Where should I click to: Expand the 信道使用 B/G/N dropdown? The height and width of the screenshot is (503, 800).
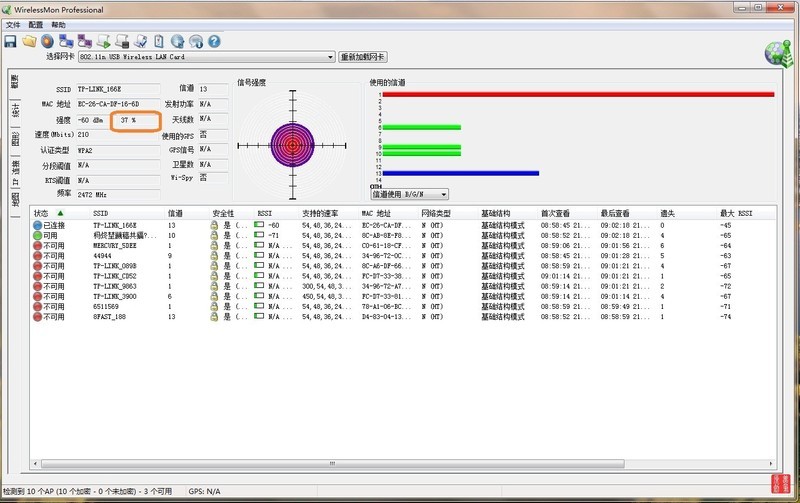pos(410,194)
